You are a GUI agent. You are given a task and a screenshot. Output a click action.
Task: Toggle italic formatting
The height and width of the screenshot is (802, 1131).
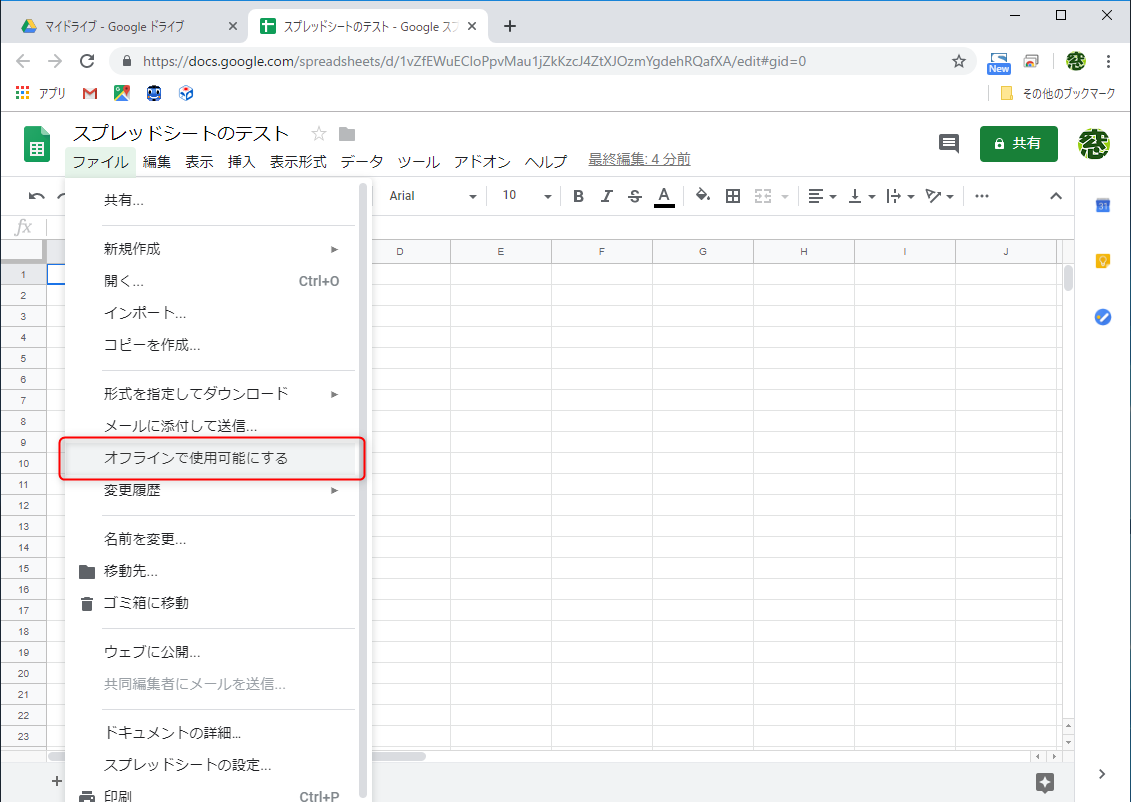point(606,195)
